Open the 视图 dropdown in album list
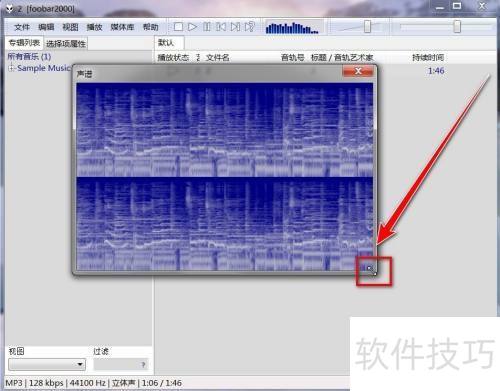The width and height of the screenshot is (500, 391). pyautogui.click(x=47, y=364)
